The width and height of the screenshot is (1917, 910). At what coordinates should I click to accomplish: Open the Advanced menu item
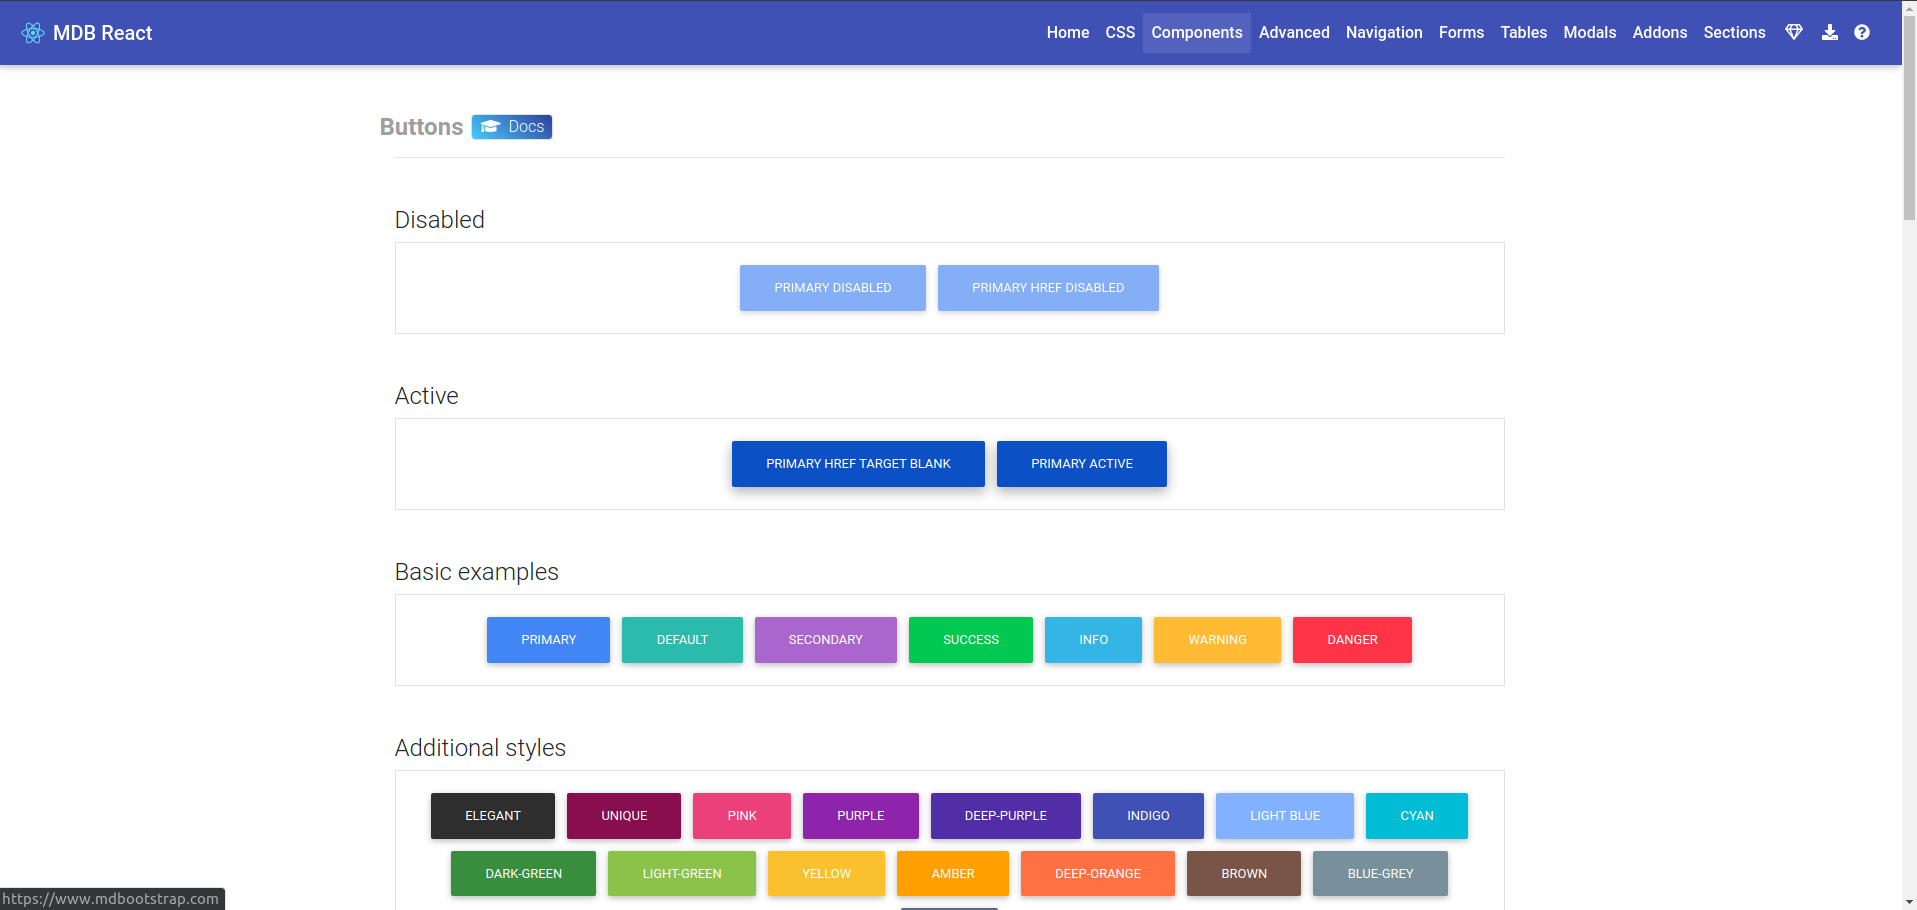pos(1293,33)
